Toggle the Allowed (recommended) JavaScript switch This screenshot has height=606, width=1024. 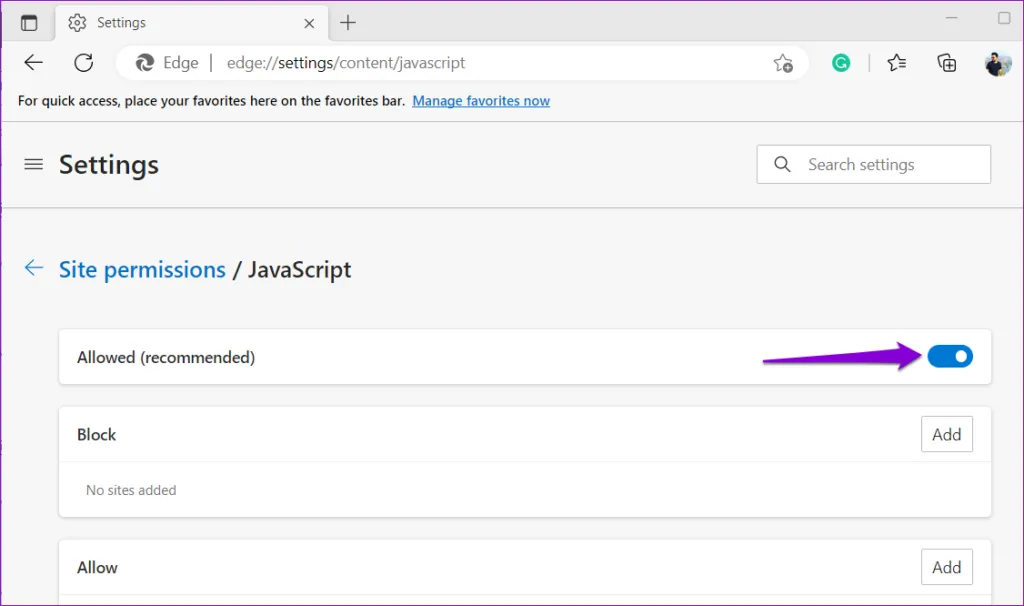point(949,357)
